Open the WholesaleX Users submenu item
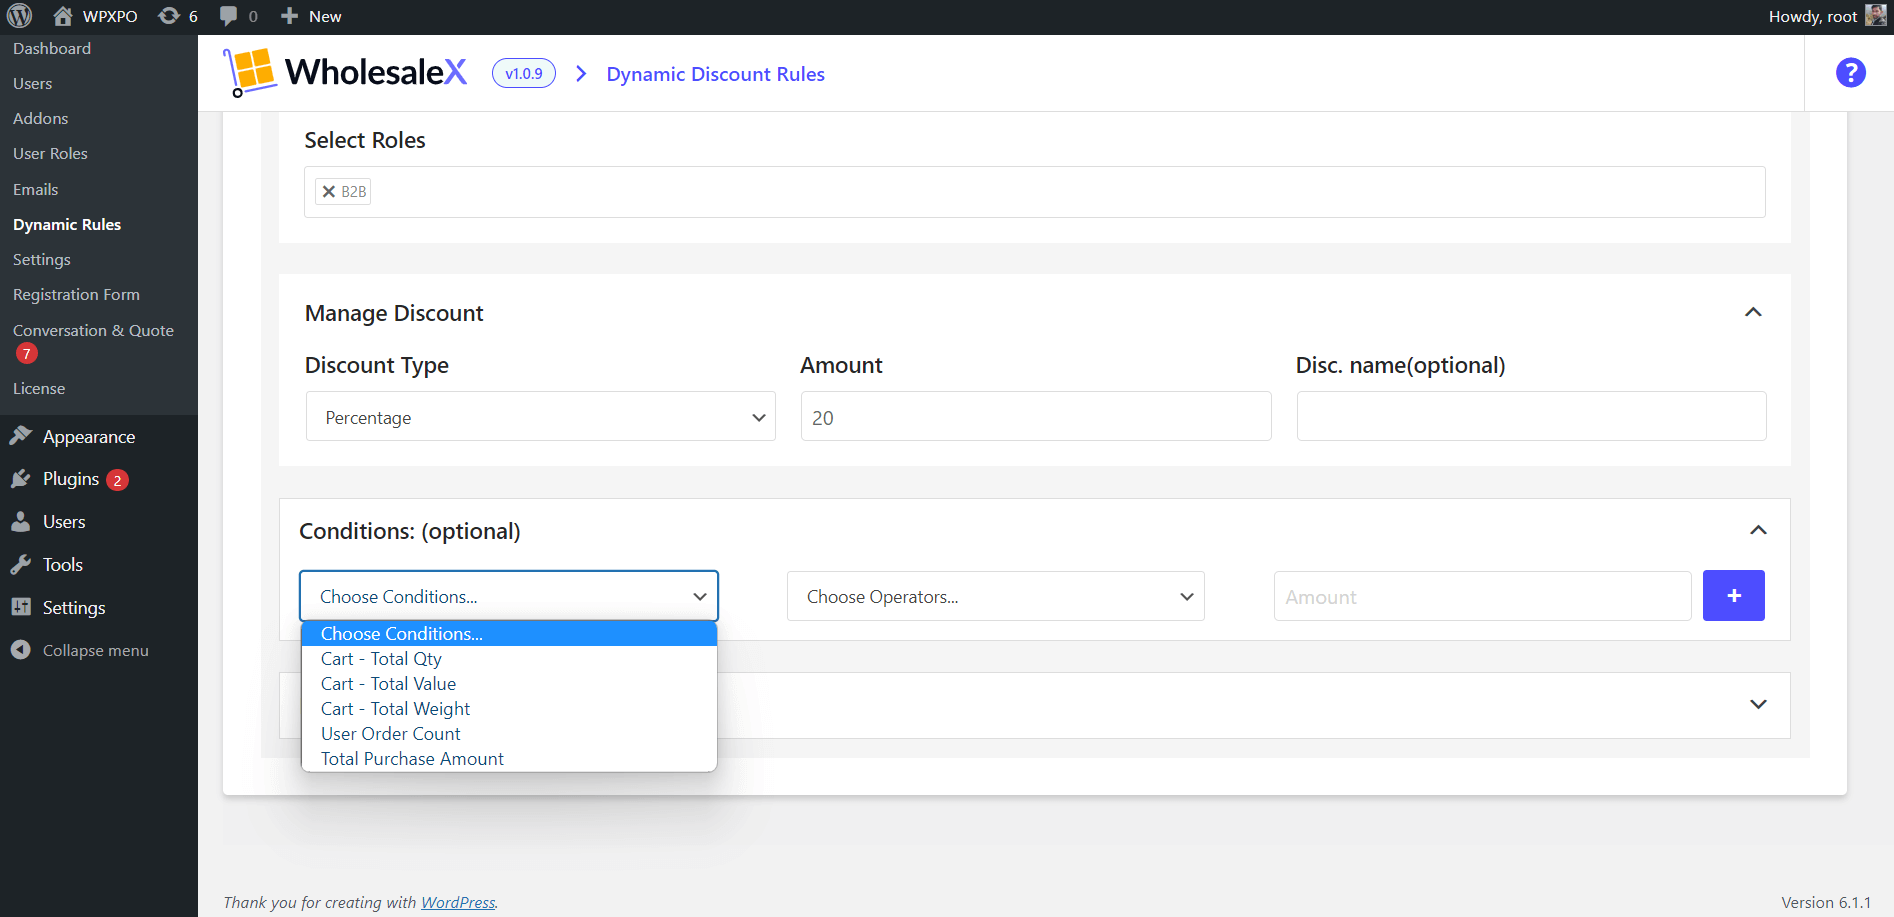 click(33, 84)
